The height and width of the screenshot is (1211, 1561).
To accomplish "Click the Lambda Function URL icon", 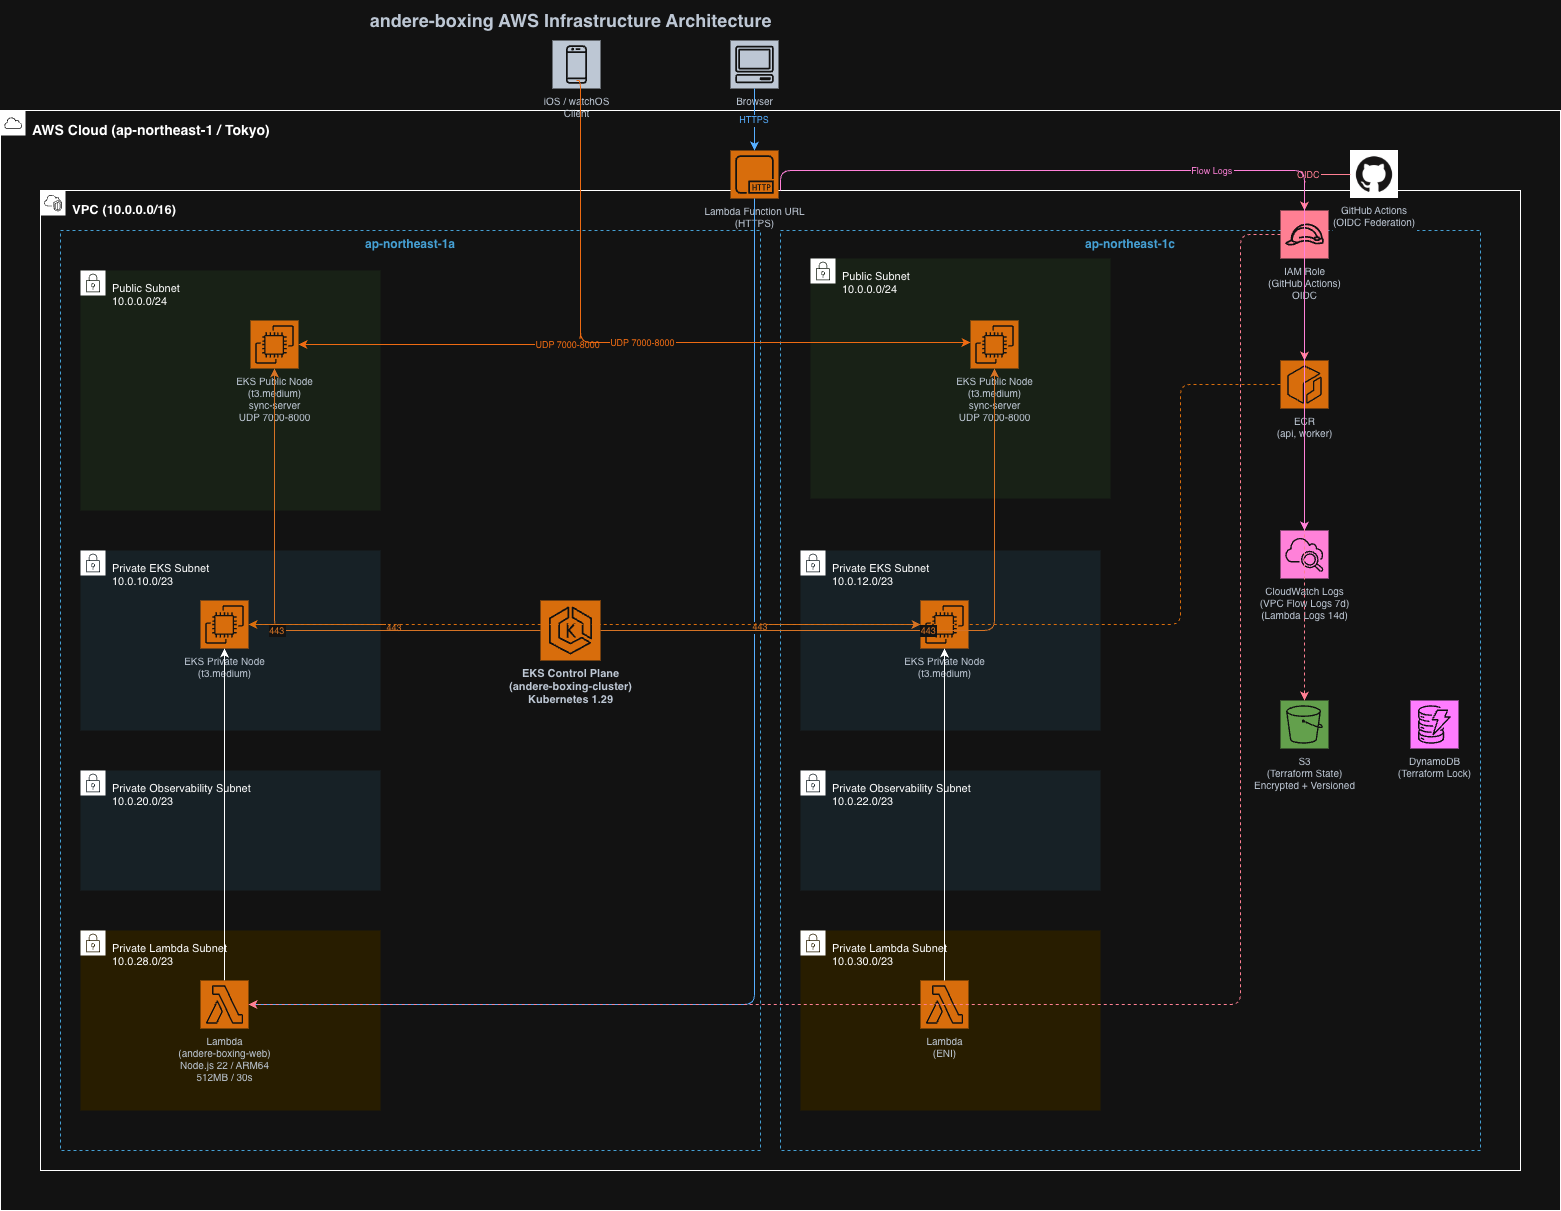I will (x=754, y=175).
